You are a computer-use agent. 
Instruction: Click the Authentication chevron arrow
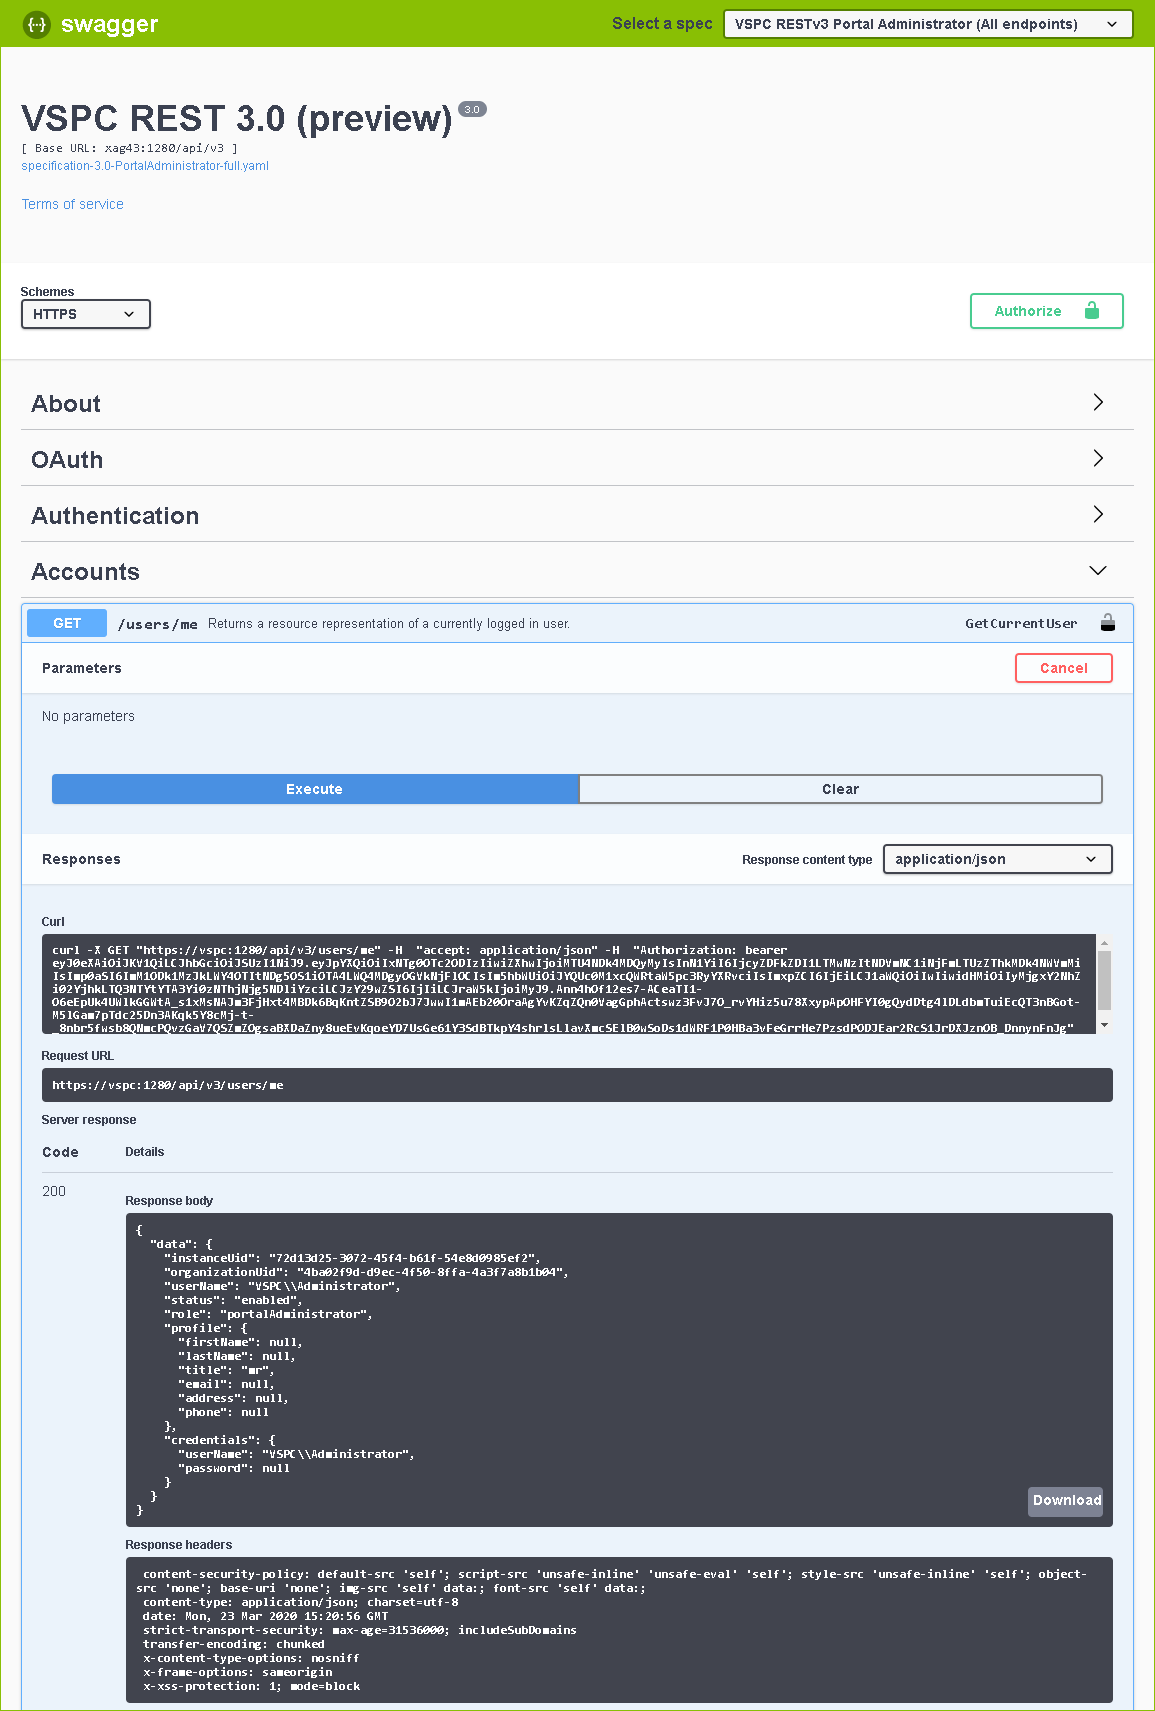click(1098, 514)
